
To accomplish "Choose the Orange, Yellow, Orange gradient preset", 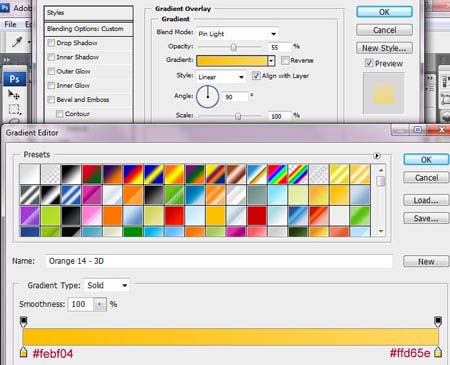I will pos(174,174).
